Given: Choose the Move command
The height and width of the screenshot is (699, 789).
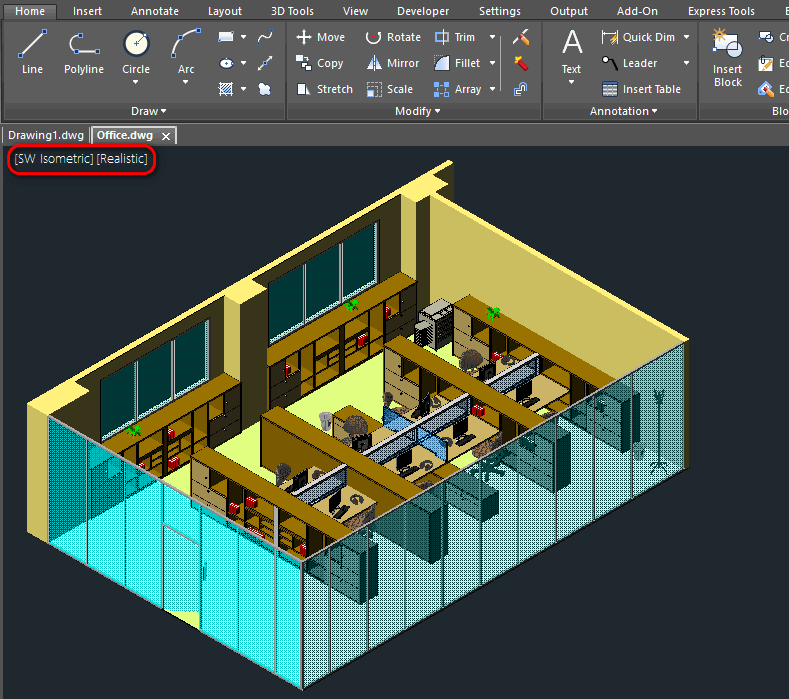Looking at the screenshot, I should click(320, 37).
